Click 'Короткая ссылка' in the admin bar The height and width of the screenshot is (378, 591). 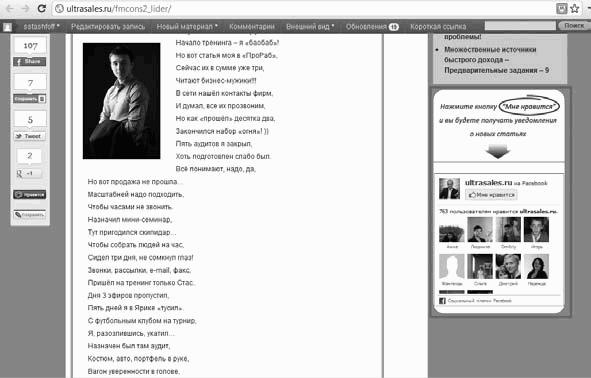click(438, 27)
